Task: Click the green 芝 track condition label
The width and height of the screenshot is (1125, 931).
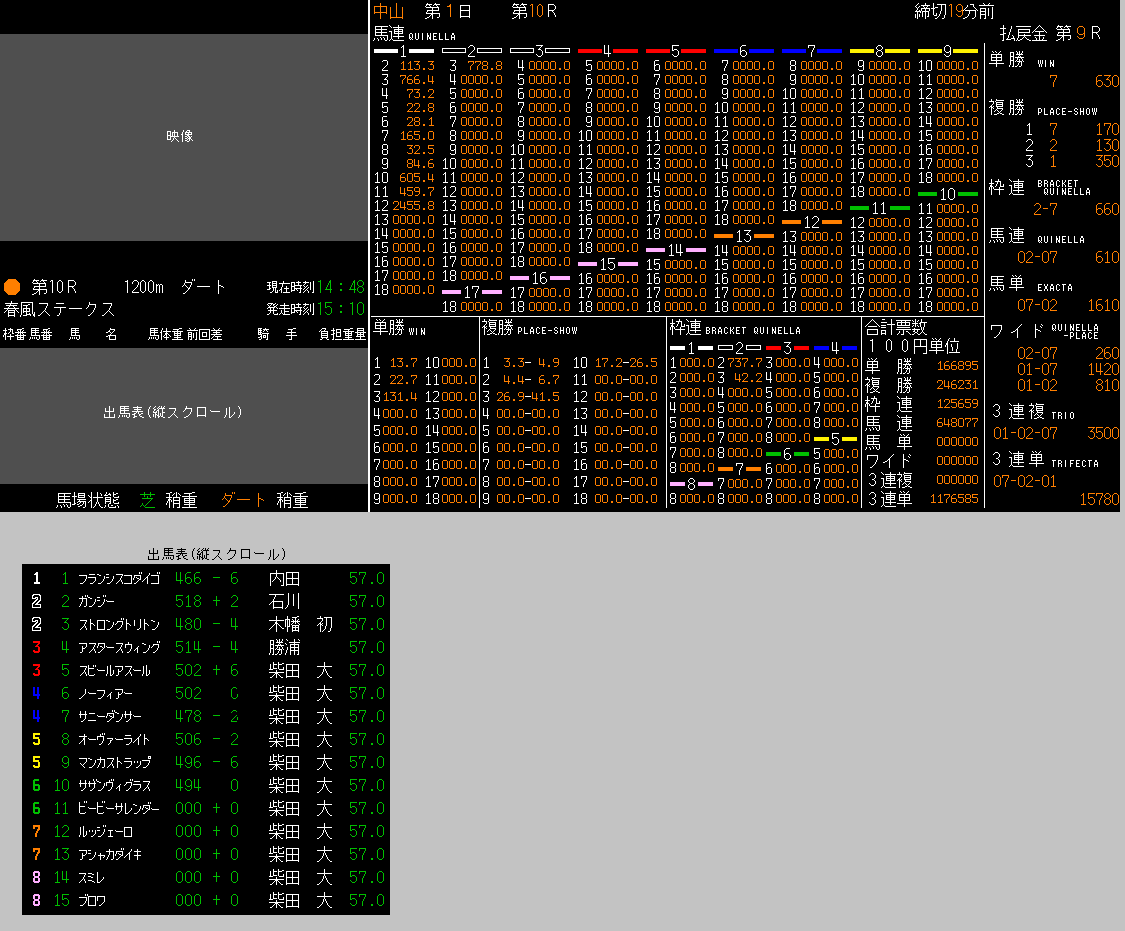Action: [148, 500]
